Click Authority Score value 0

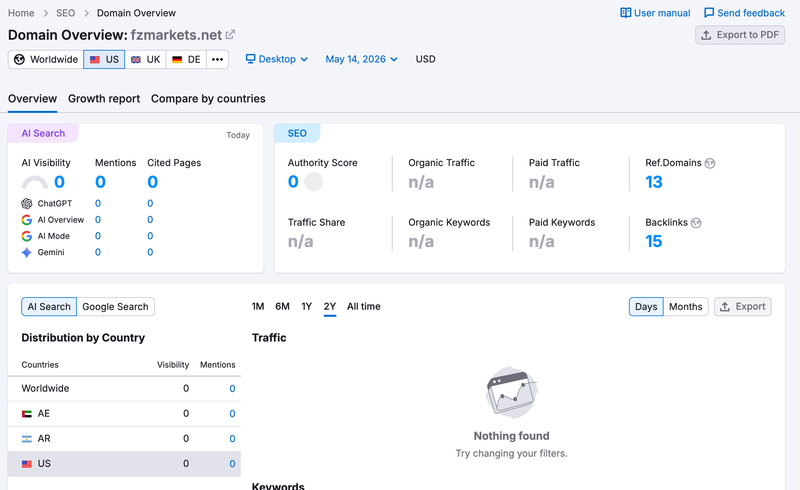293,182
